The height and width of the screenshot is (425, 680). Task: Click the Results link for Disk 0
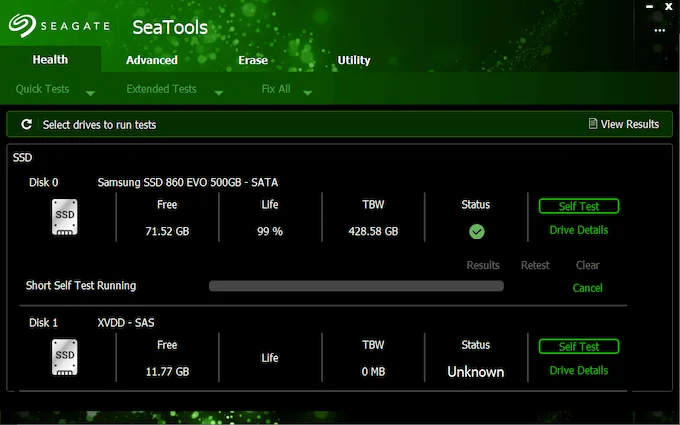483,265
